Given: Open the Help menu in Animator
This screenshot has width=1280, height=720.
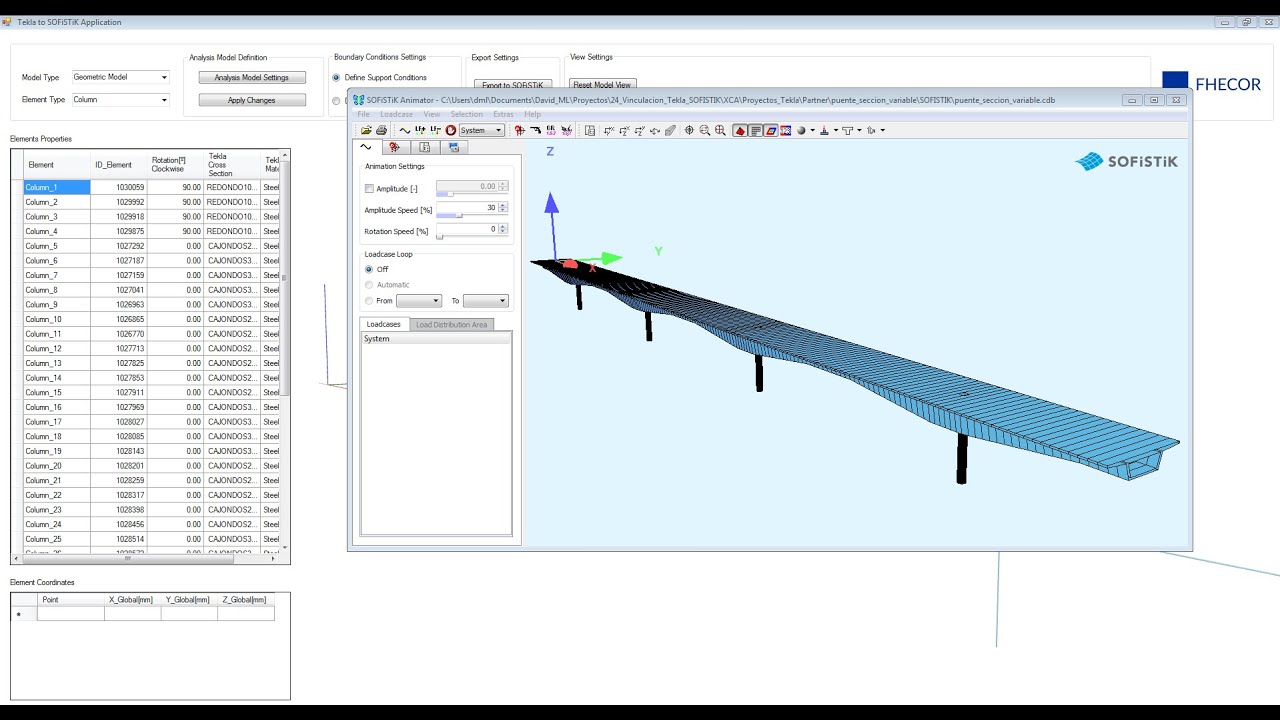Looking at the screenshot, I should 532,114.
